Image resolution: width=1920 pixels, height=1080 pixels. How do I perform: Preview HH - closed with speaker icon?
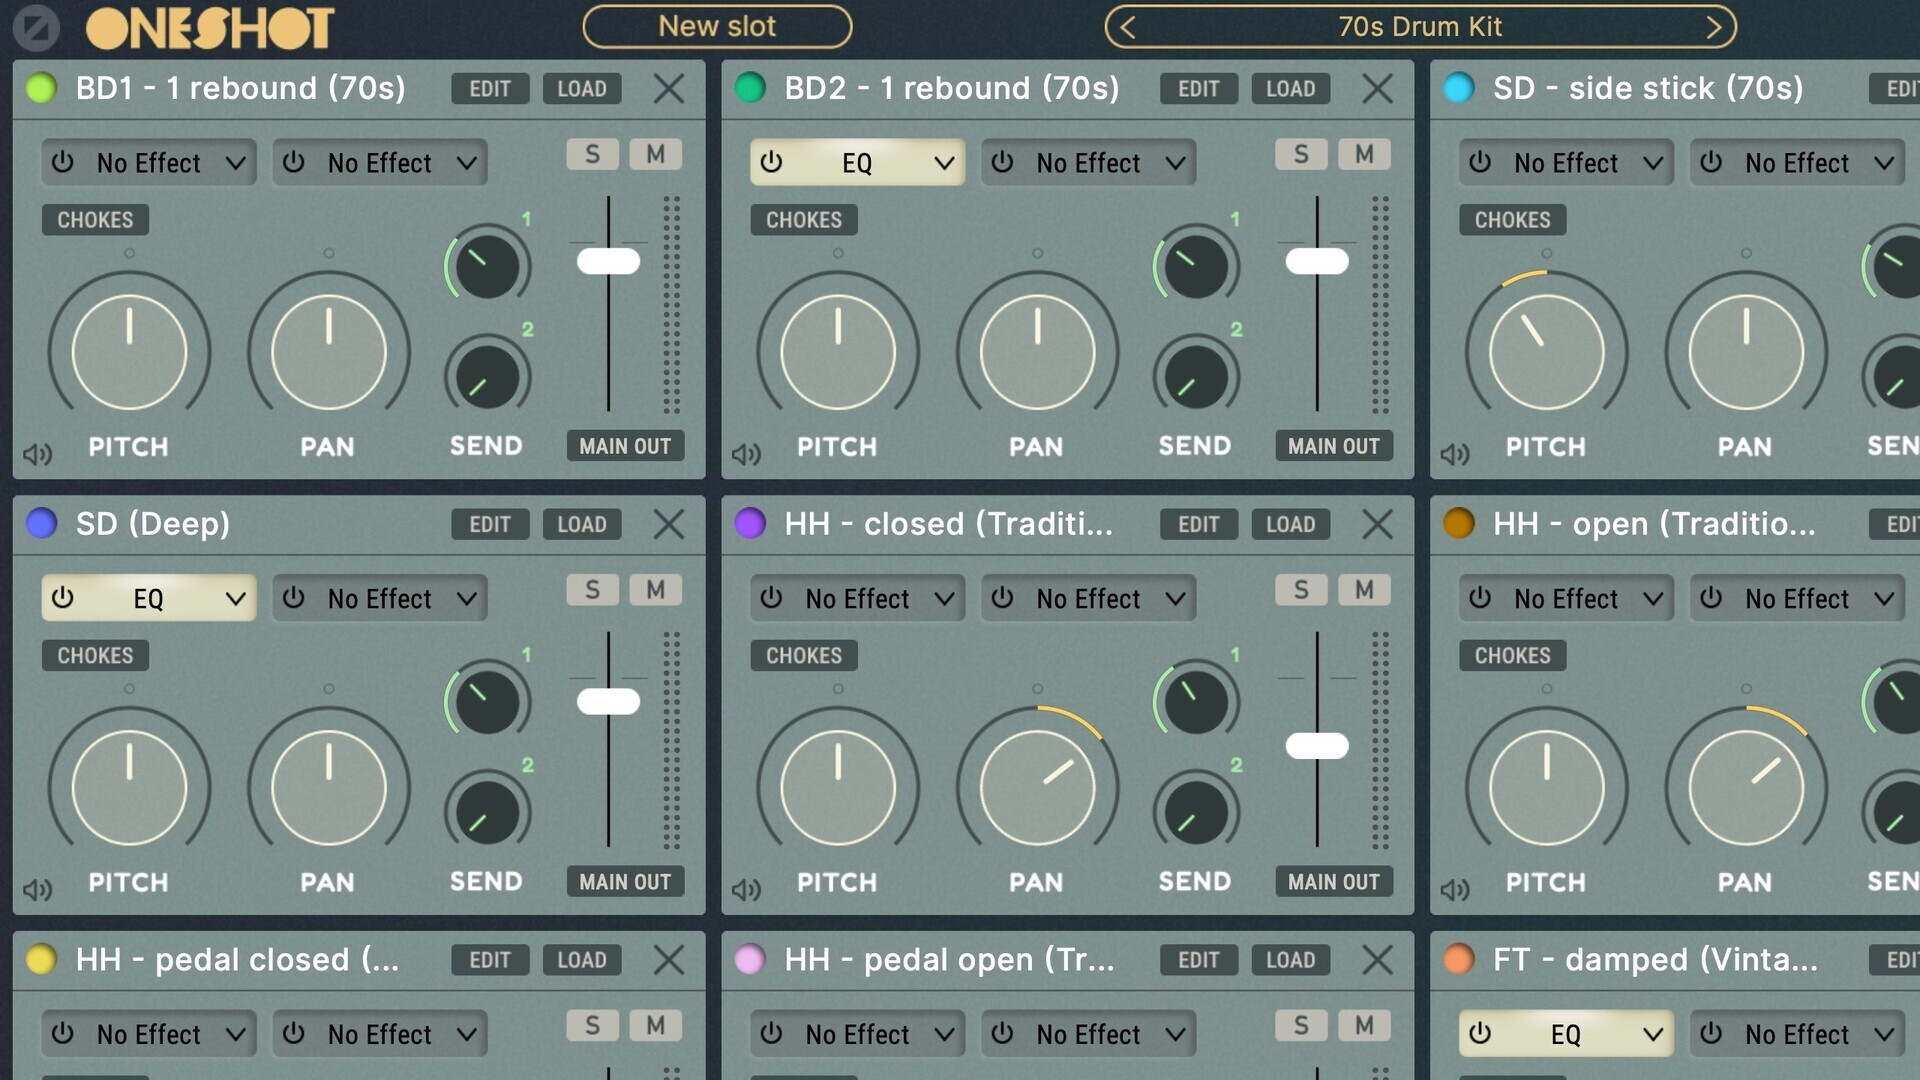tap(746, 890)
